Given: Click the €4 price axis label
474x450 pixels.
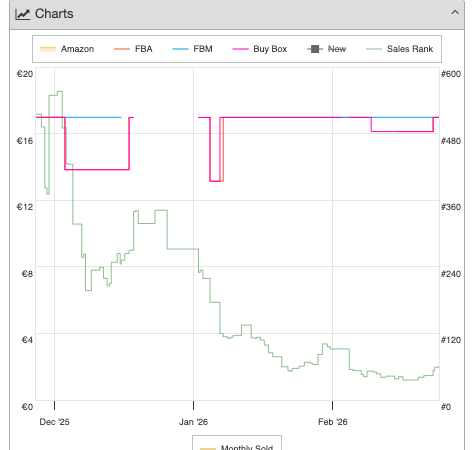Looking at the screenshot, I should coord(27,340).
